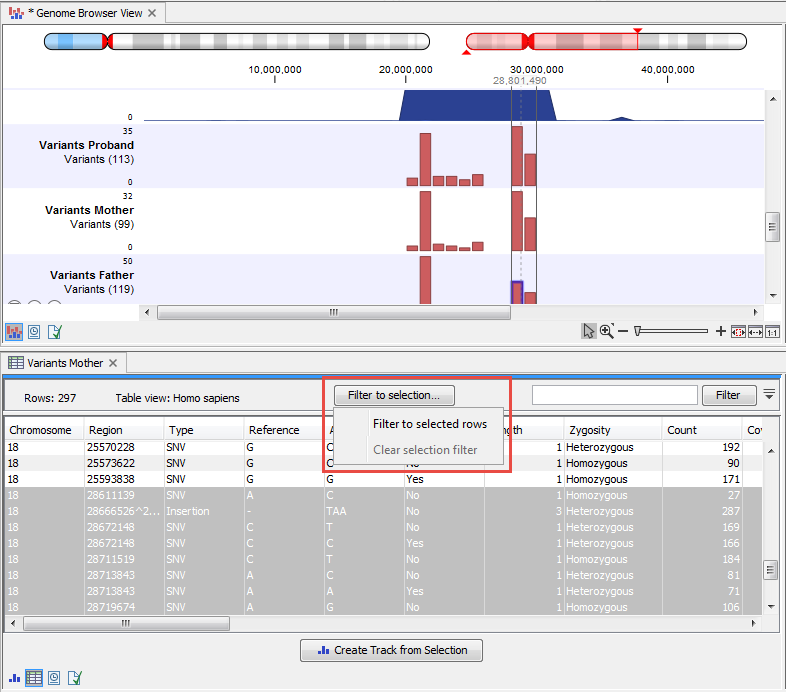The image size is (786, 692).
Task: Show history icon in Genome Browser panel
Action: click(x=34, y=332)
